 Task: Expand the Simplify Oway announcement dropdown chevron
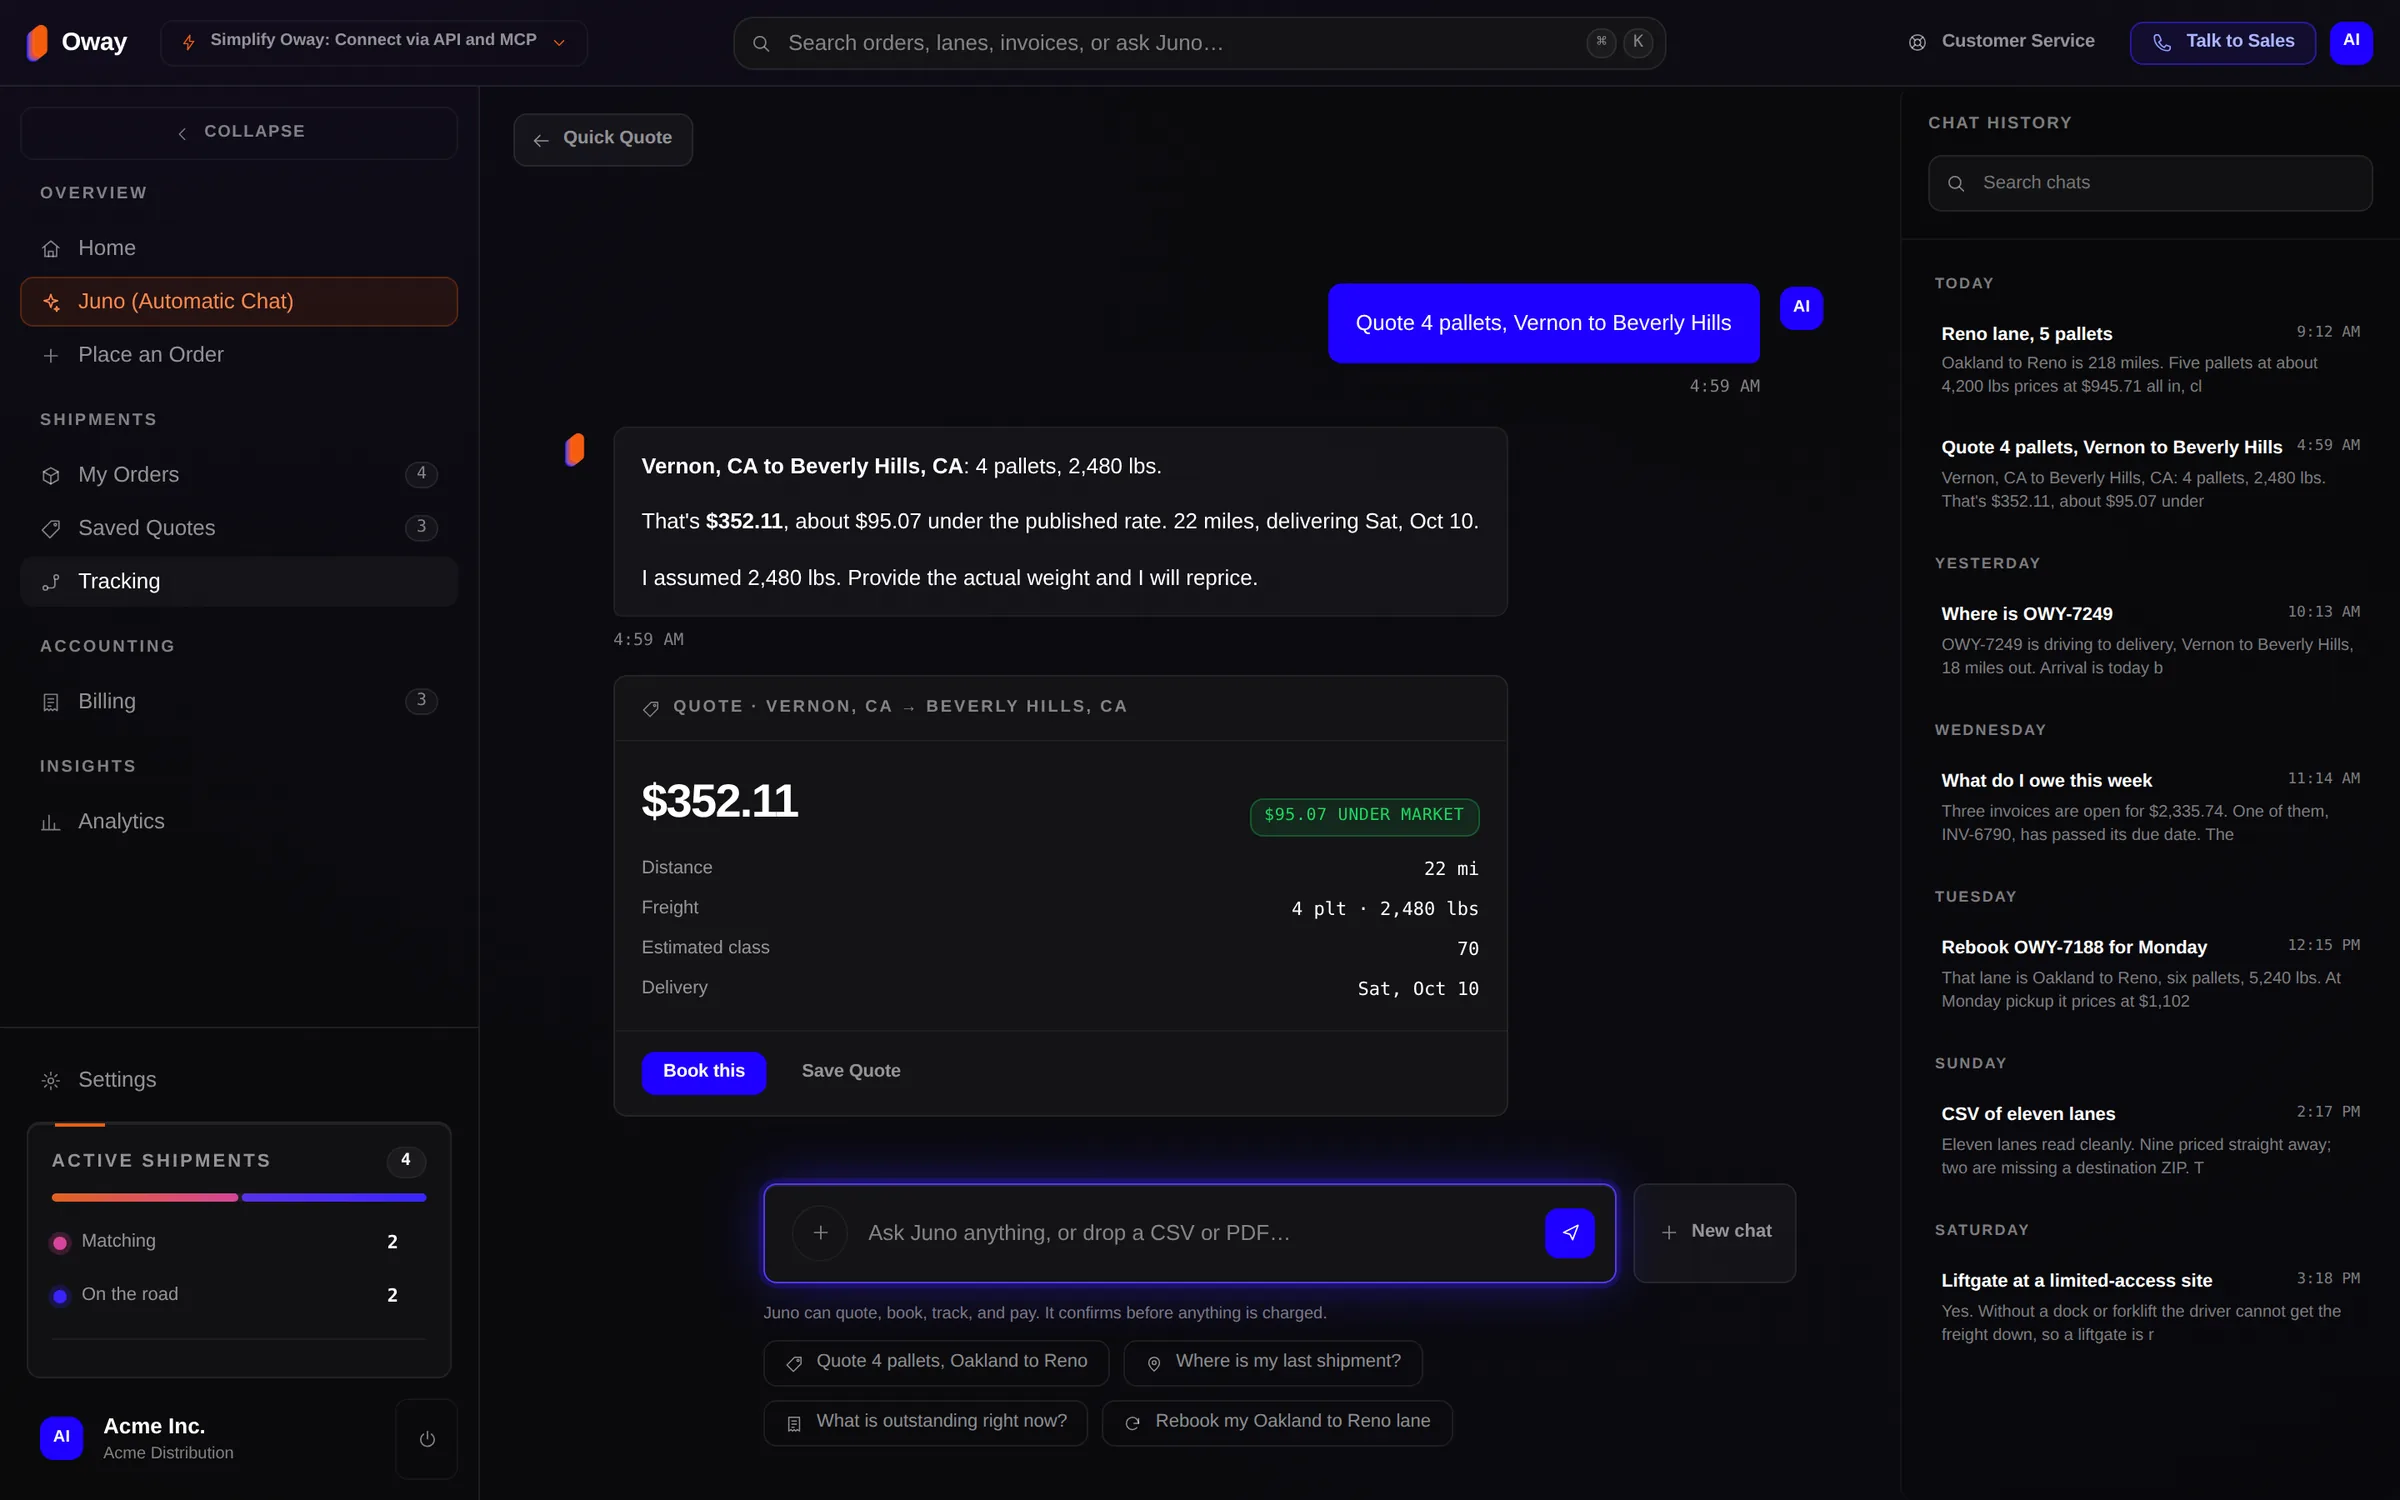tap(559, 42)
